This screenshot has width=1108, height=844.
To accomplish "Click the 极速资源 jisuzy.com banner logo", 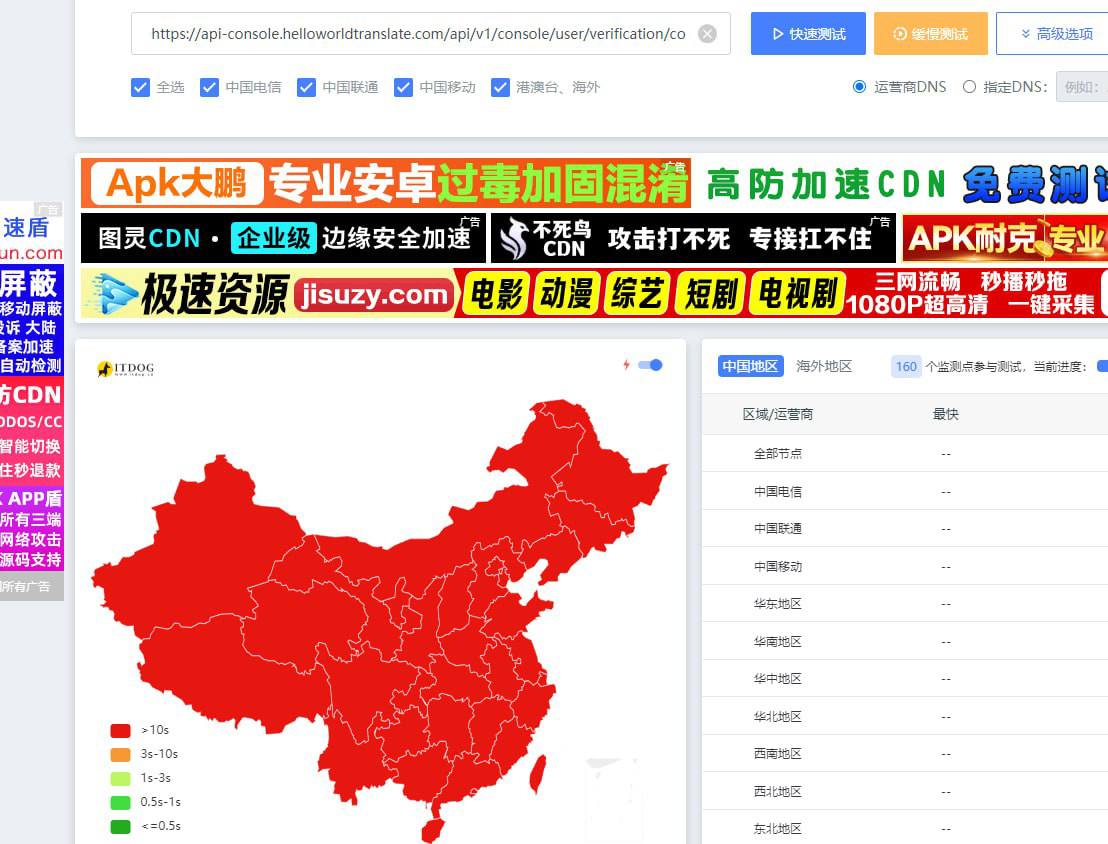I will [x=270, y=294].
